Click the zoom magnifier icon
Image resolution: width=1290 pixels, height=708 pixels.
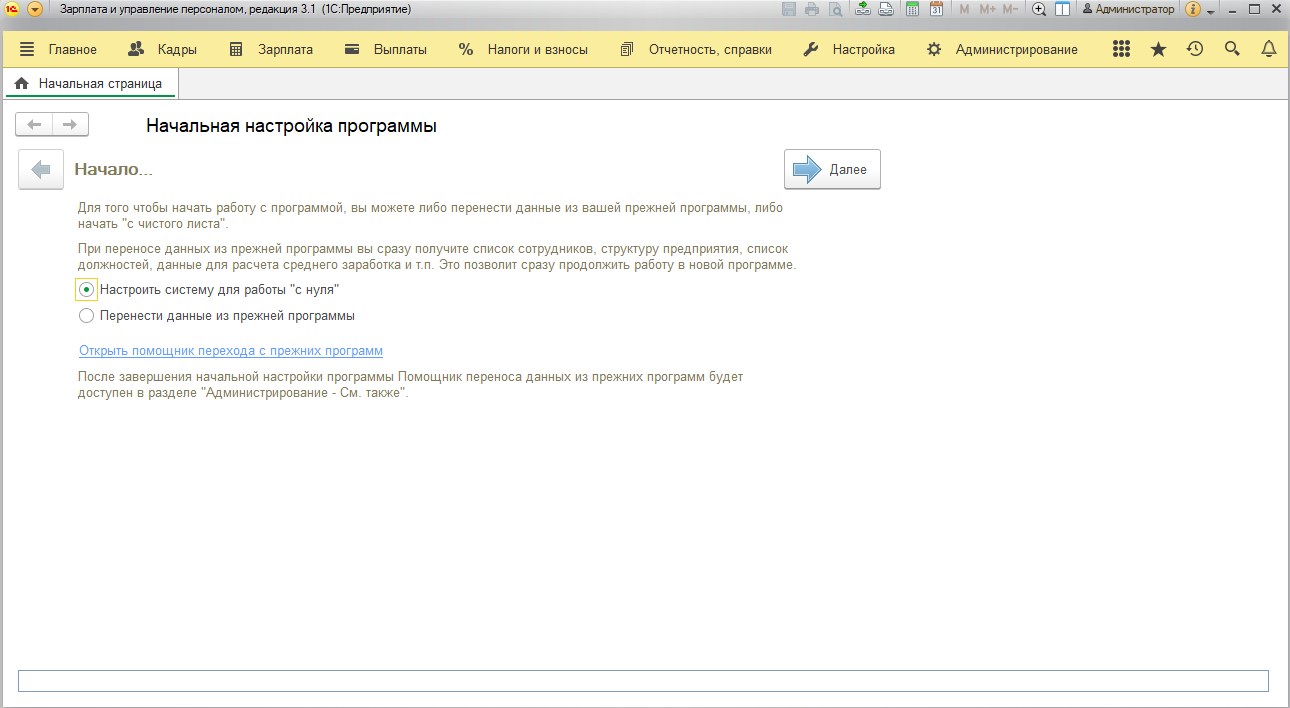click(1039, 9)
